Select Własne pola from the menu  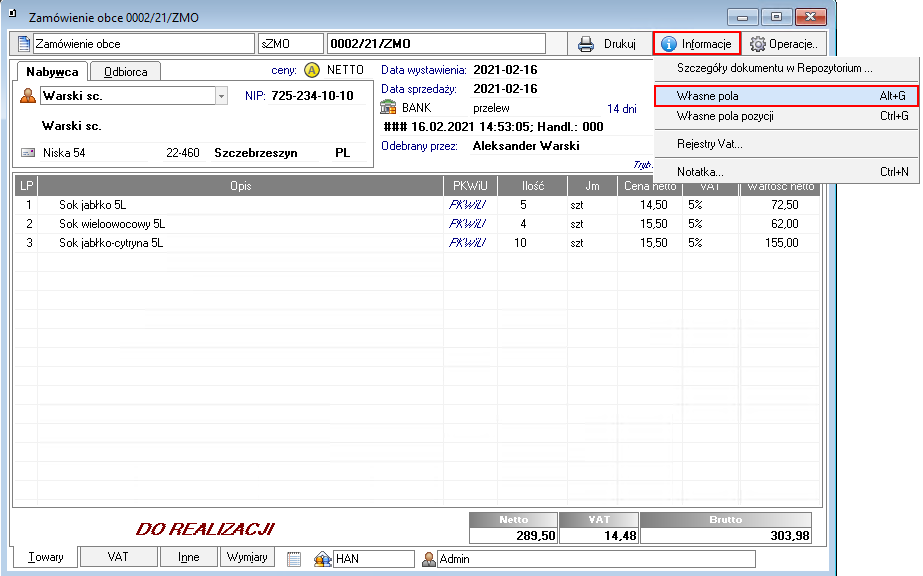coord(707,96)
